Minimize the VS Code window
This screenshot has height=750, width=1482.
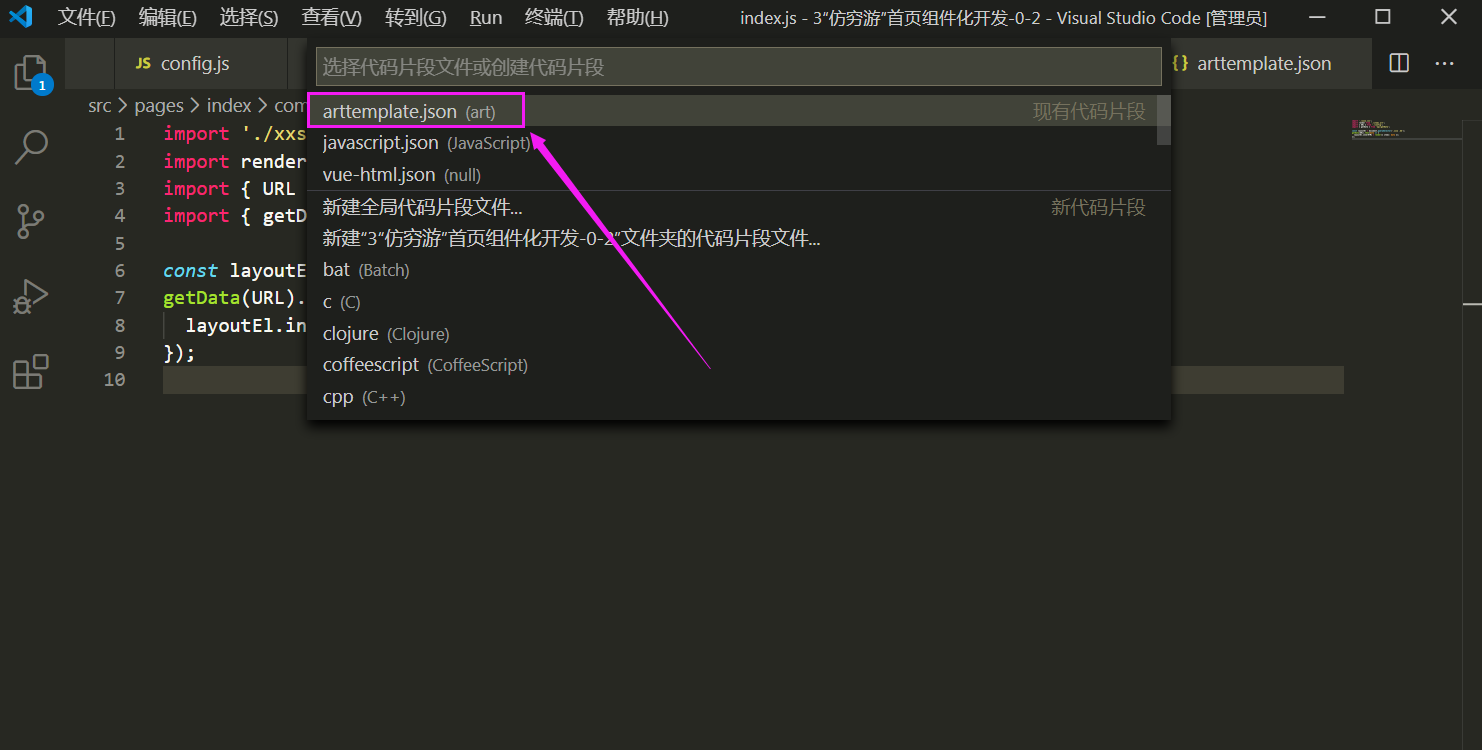tap(1316, 17)
